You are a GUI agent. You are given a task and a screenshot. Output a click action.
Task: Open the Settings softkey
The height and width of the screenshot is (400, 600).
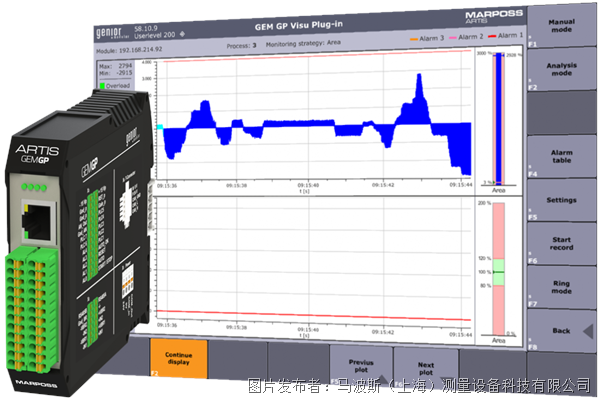point(562,200)
